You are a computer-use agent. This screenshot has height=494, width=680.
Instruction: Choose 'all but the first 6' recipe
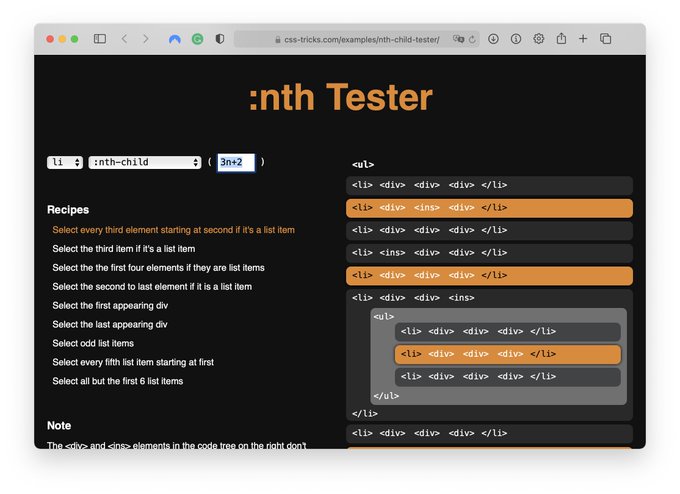118,381
